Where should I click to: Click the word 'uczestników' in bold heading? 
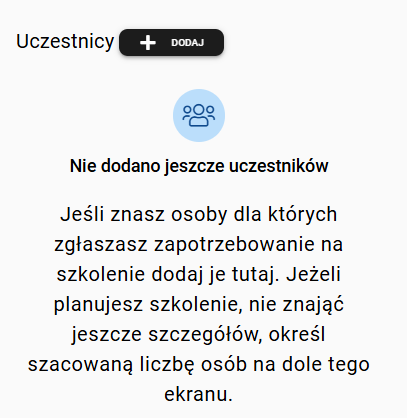[x=279, y=166]
